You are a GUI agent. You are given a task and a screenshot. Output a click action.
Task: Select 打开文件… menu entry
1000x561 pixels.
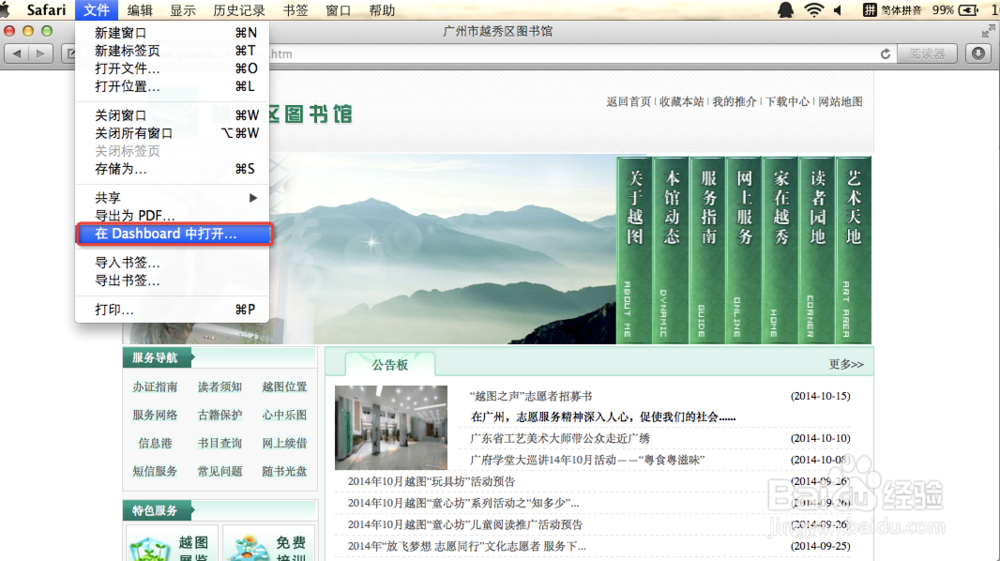coord(172,68)
